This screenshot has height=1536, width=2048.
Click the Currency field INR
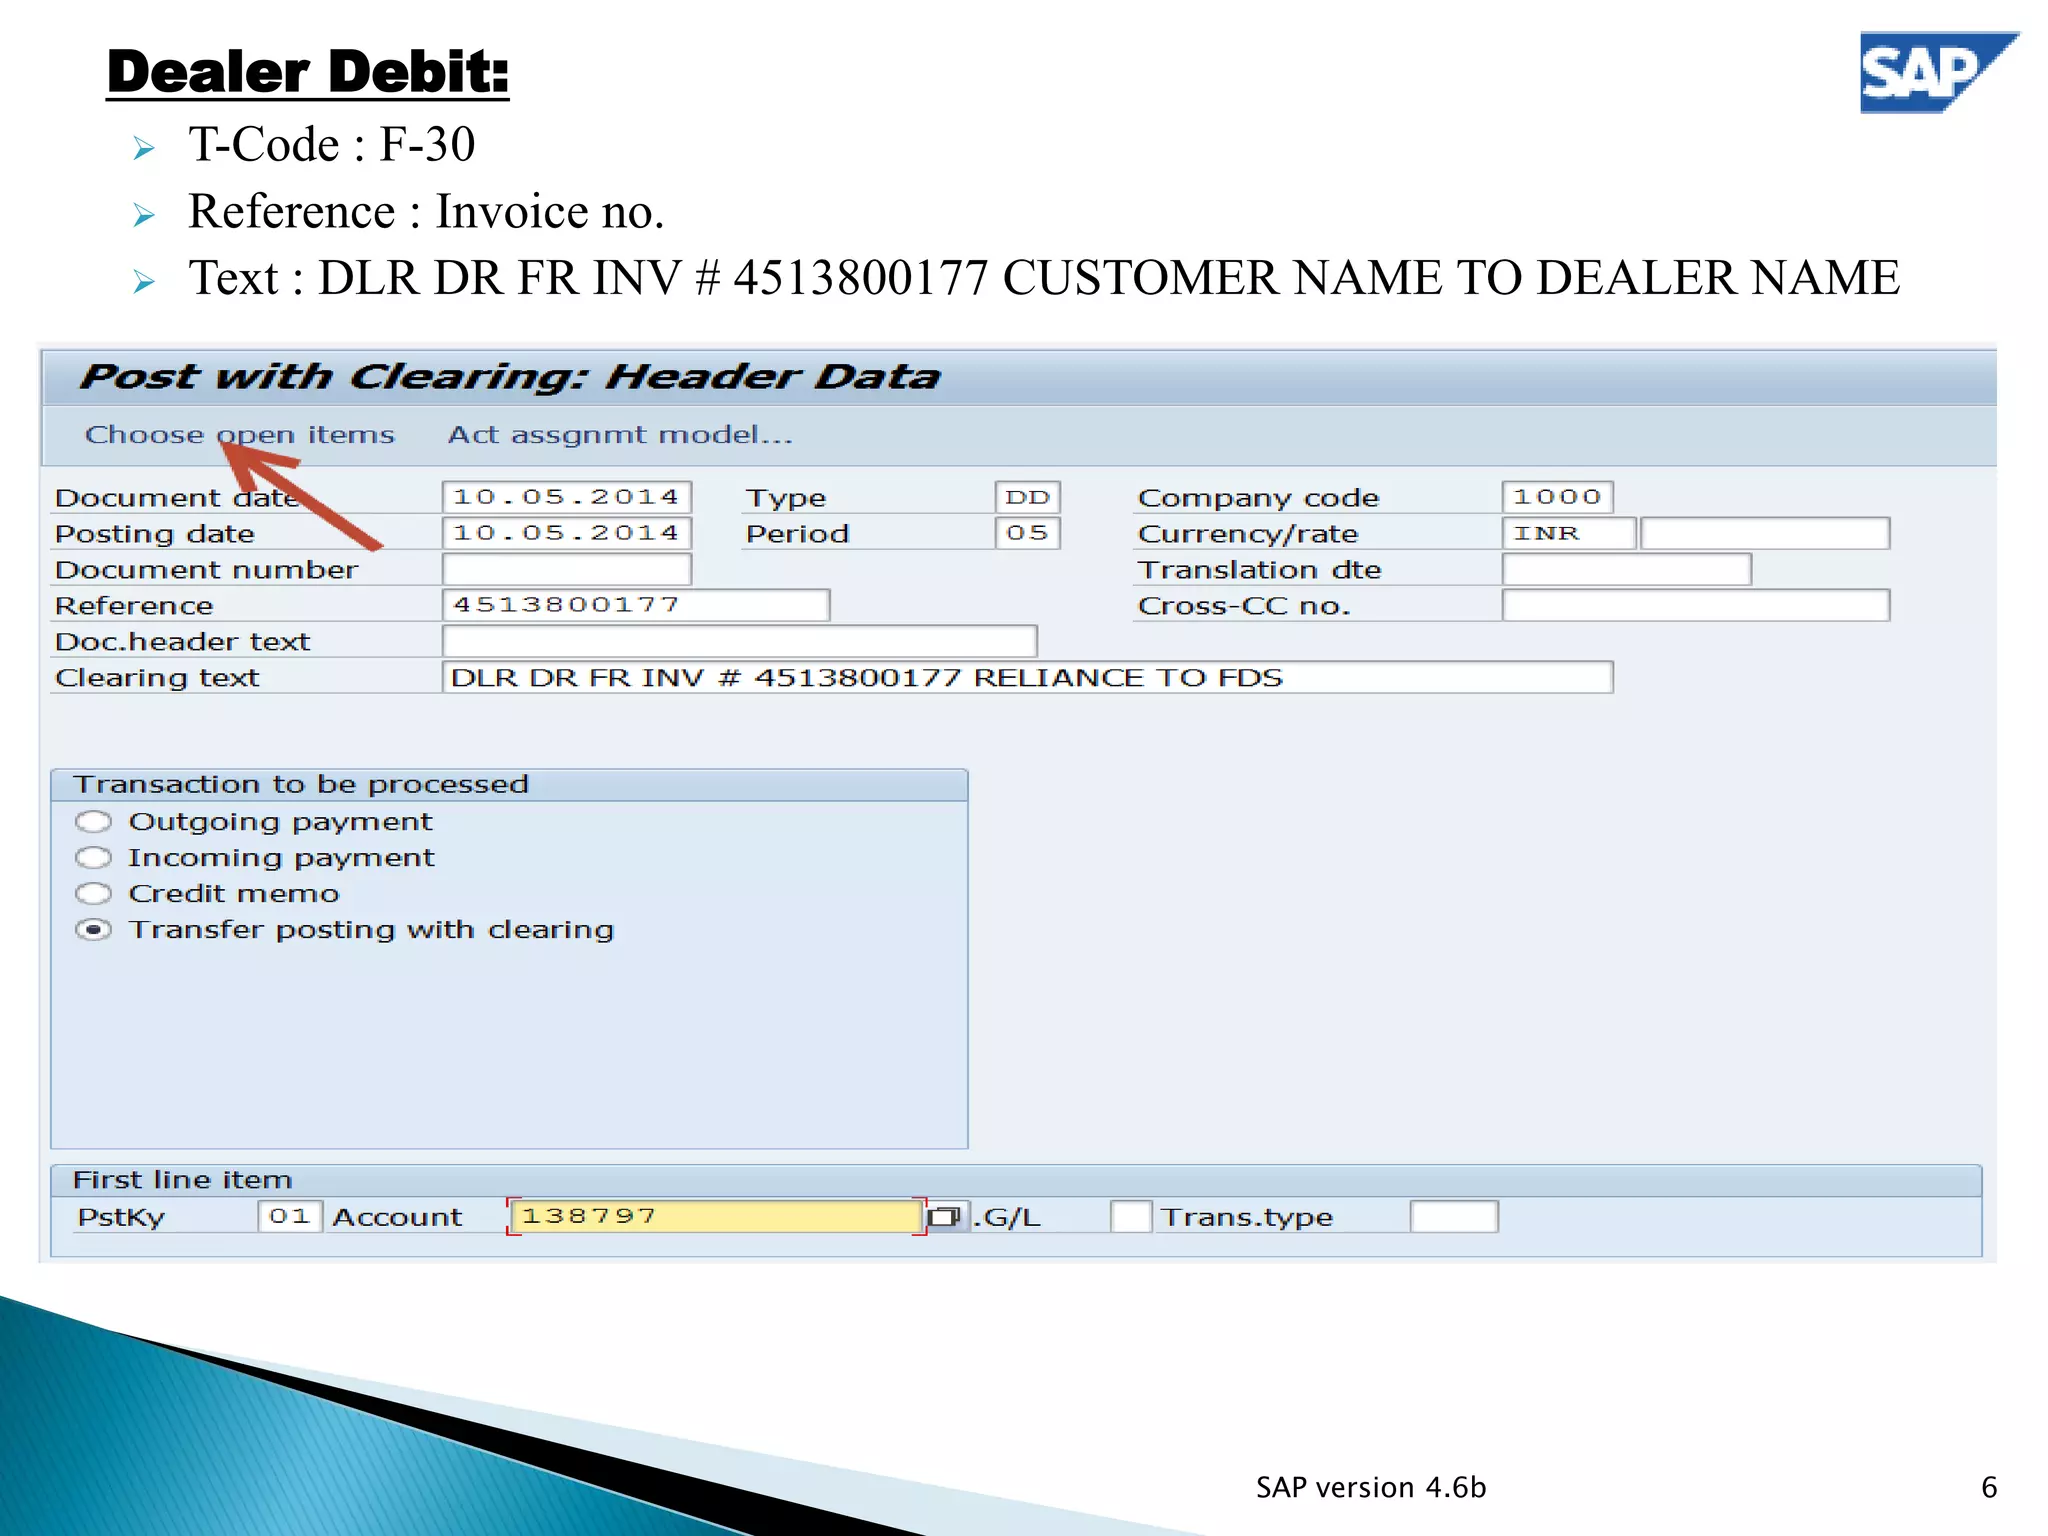[1569, 533]
